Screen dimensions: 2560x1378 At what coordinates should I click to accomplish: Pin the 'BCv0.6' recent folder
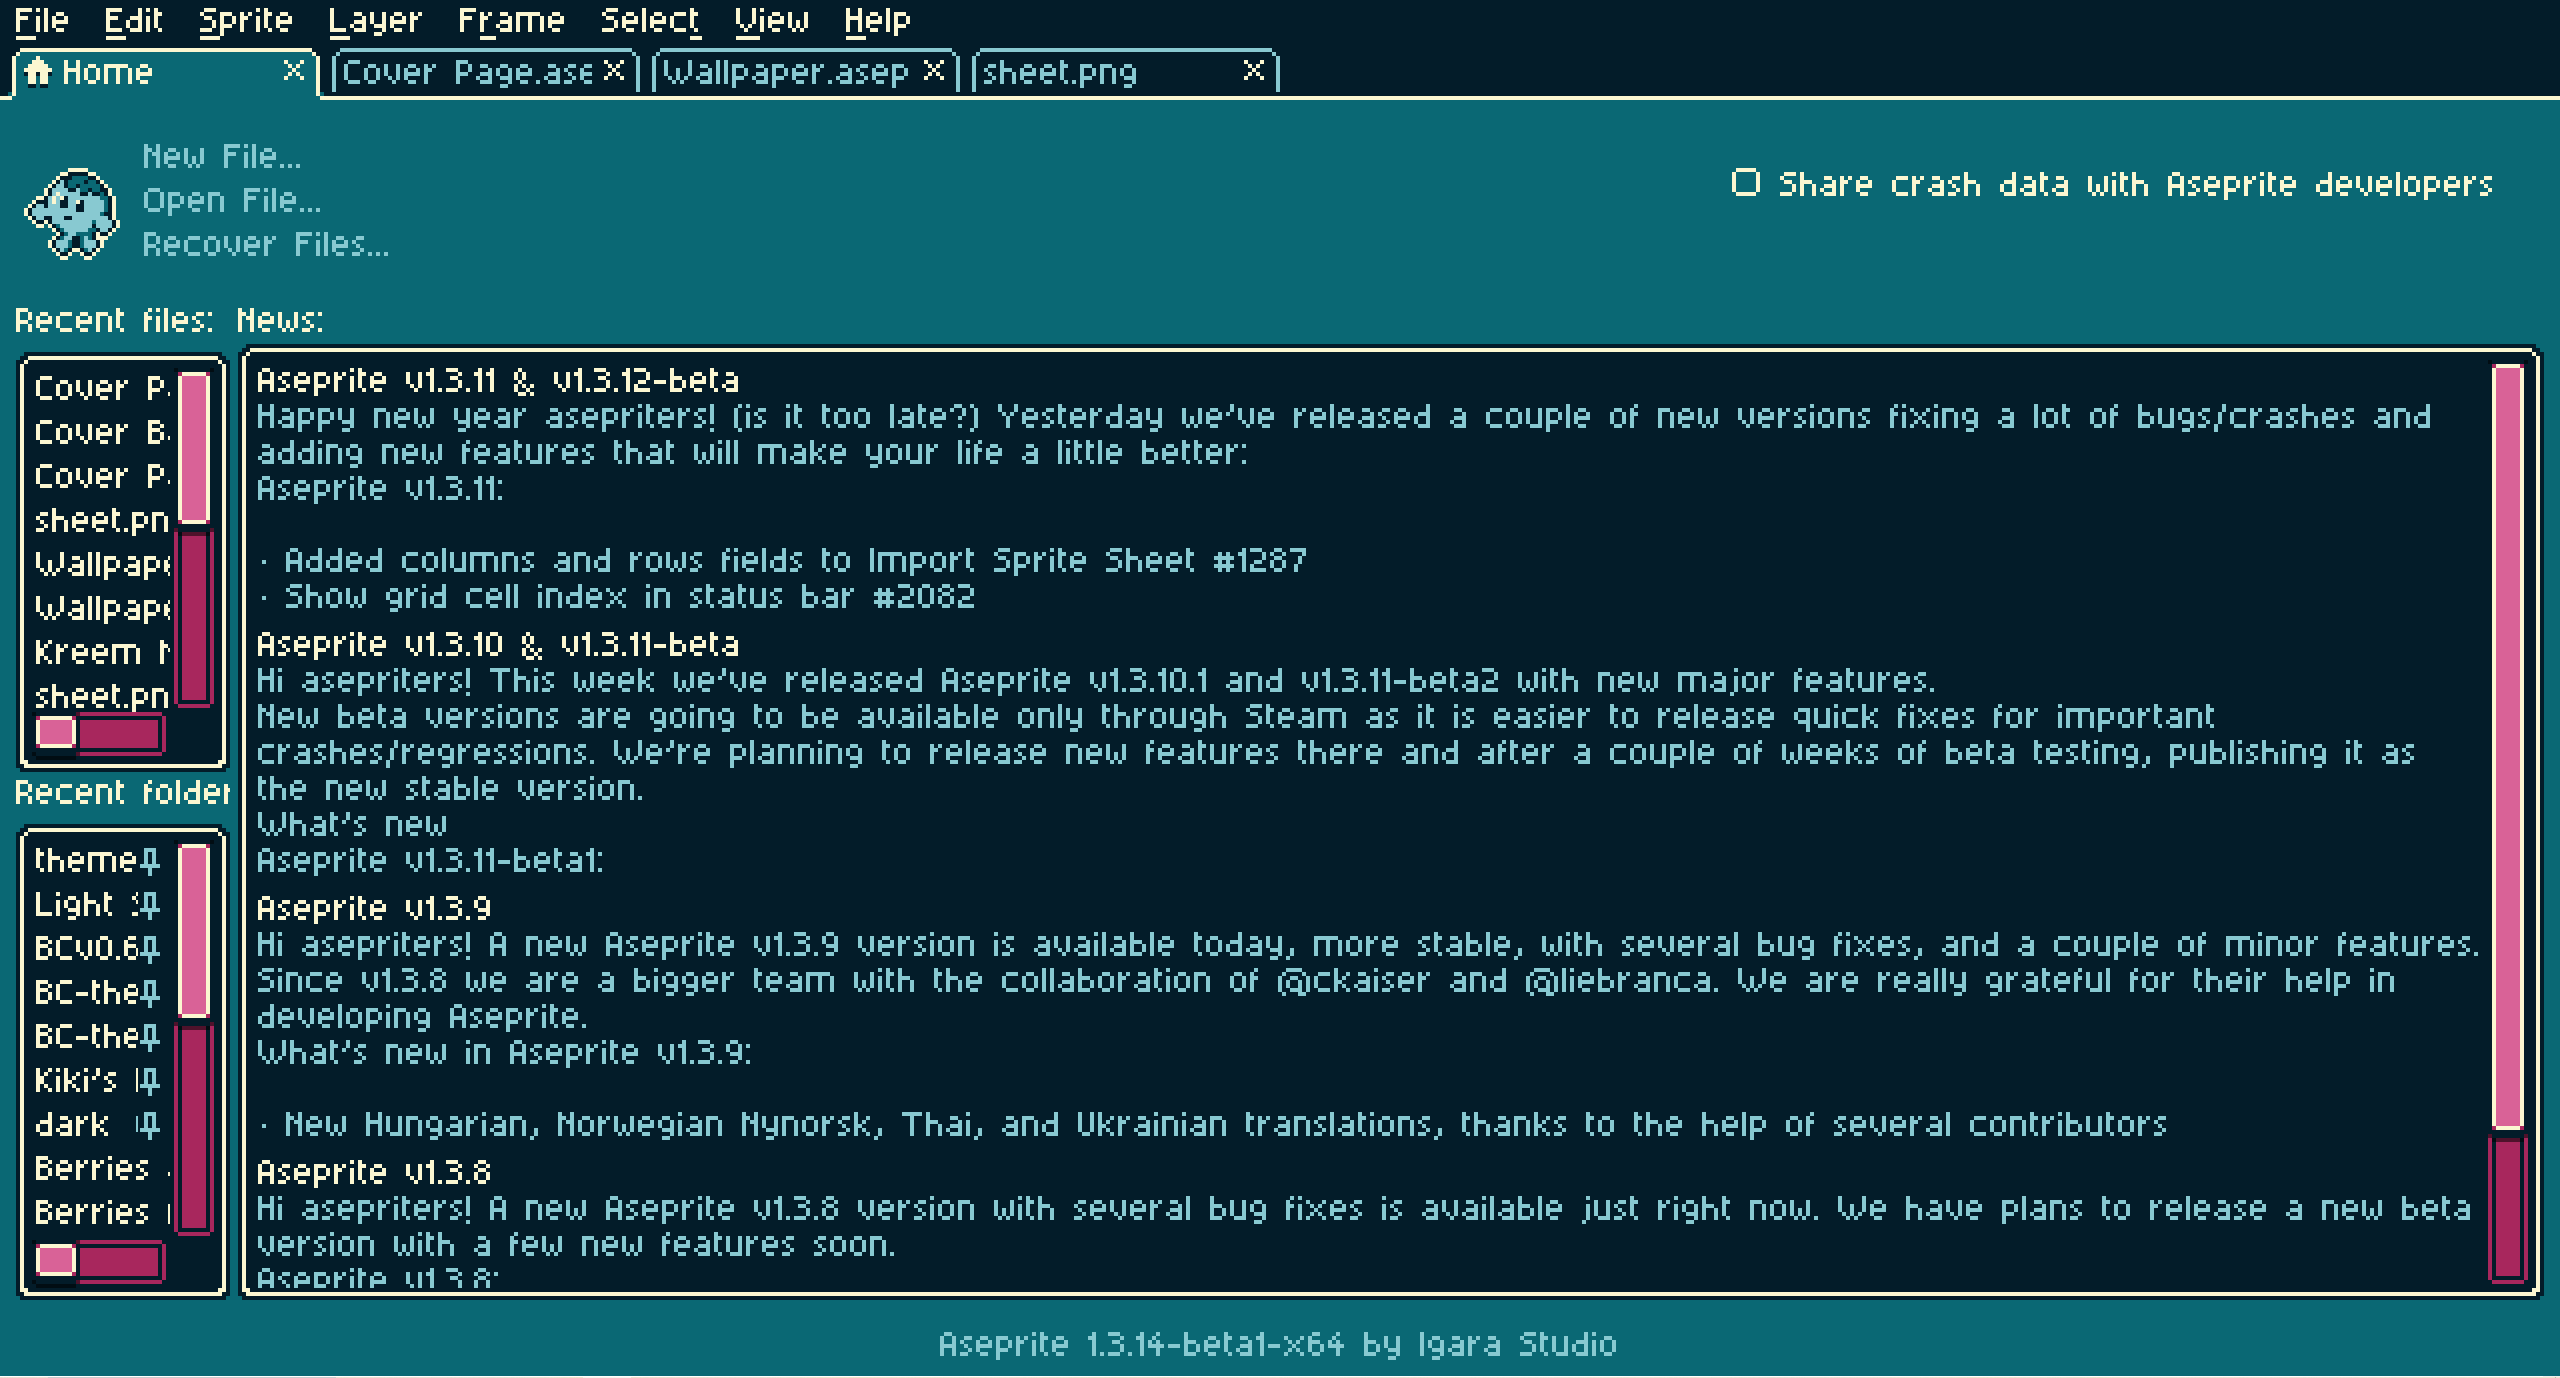point(149,949)
